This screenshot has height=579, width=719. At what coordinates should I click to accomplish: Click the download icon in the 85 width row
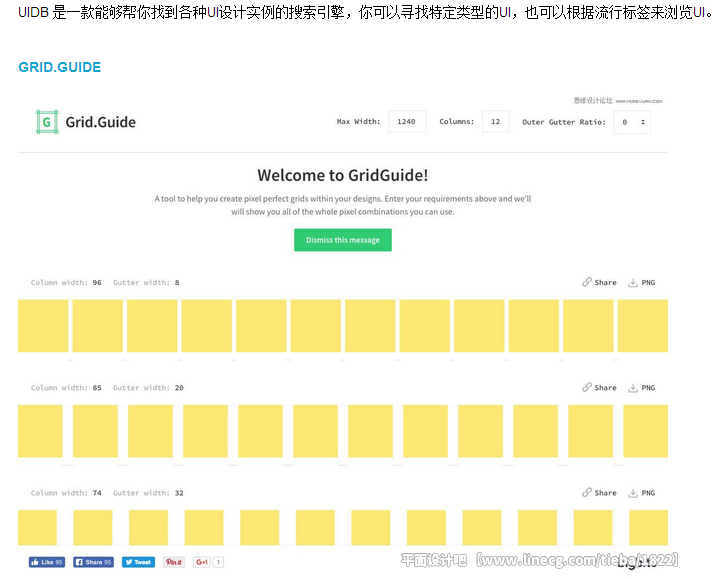point(633,387)
